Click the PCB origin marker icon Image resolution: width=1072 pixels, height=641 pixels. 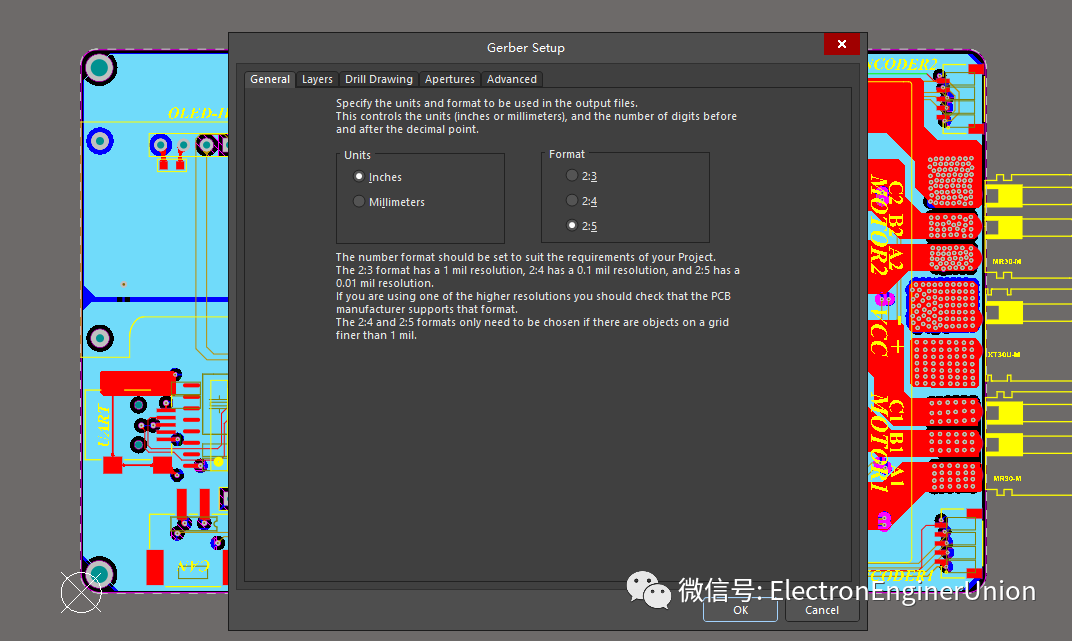tap(80, 592)
